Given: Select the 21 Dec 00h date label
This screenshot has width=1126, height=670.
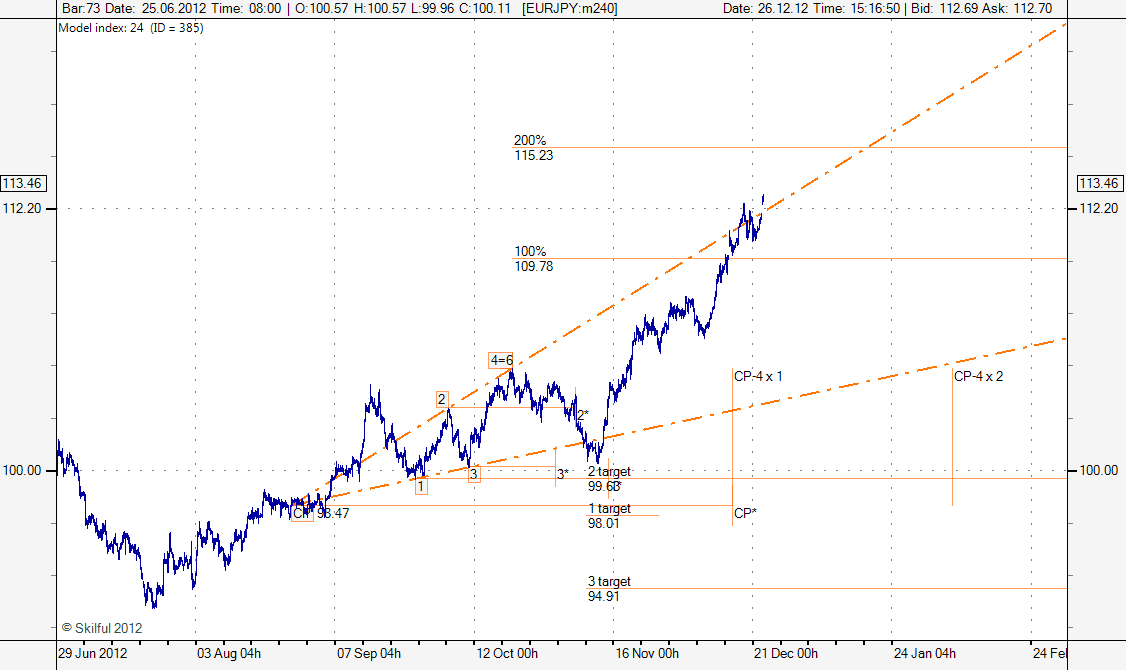Looking at the screenshot, I should click(x=787, y=654).
